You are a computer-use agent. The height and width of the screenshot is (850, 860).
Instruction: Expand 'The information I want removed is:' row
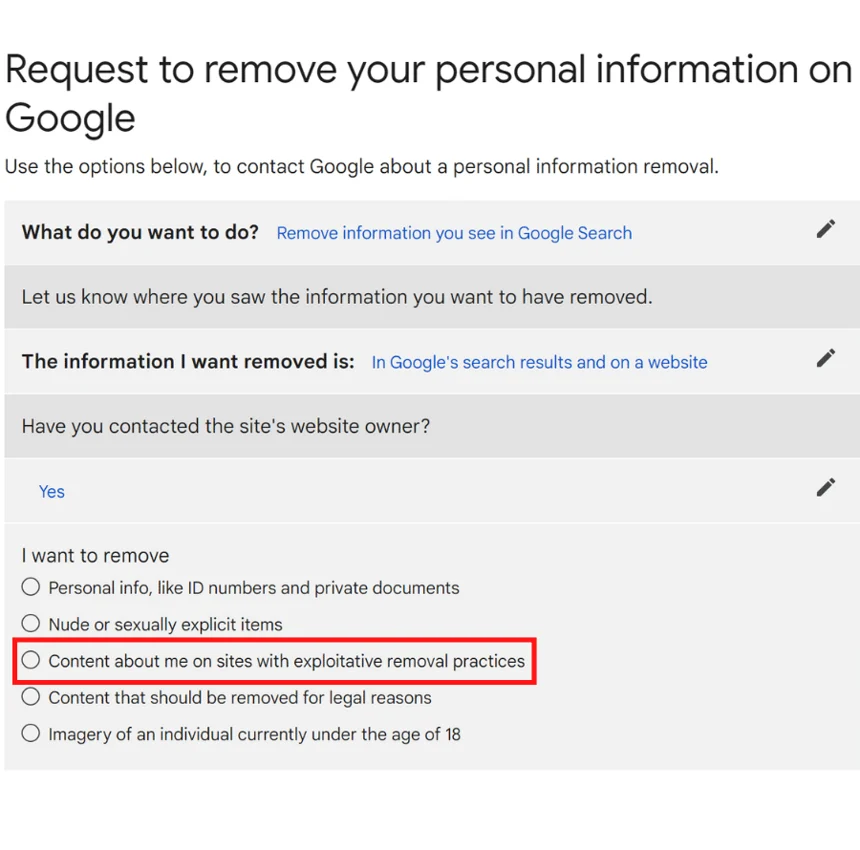[x=432, y=362]
